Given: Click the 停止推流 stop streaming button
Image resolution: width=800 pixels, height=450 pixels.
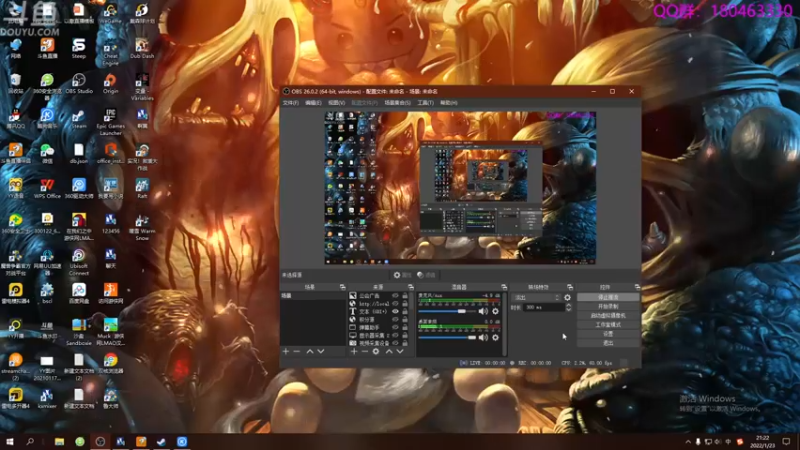Looking at the screenshot, I should click(608, 297).
